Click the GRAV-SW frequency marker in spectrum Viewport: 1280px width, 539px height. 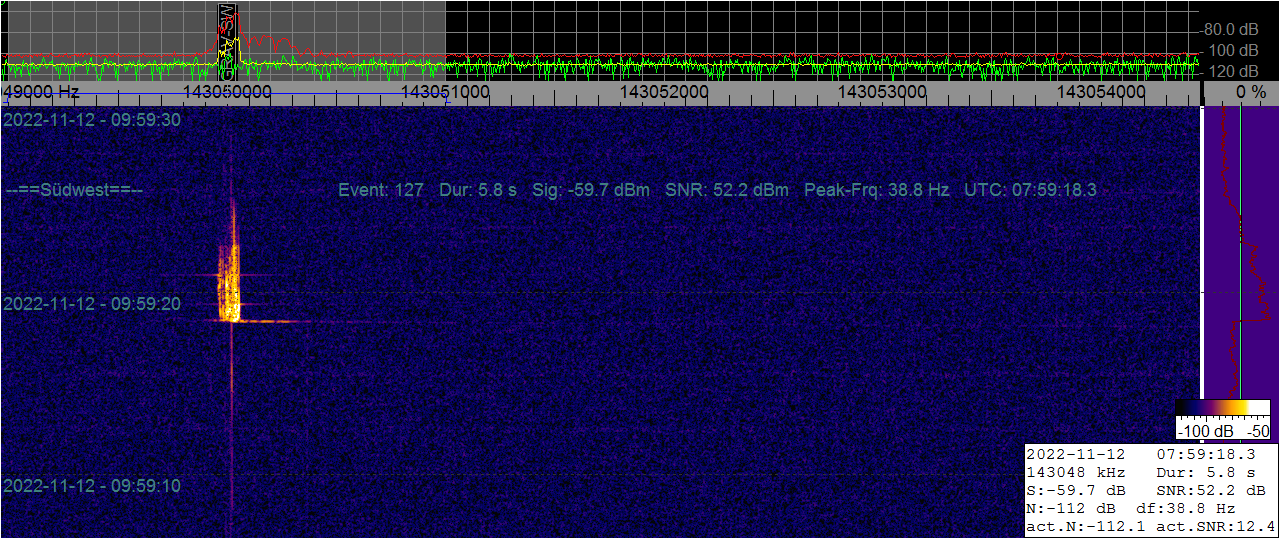point(228,41)
